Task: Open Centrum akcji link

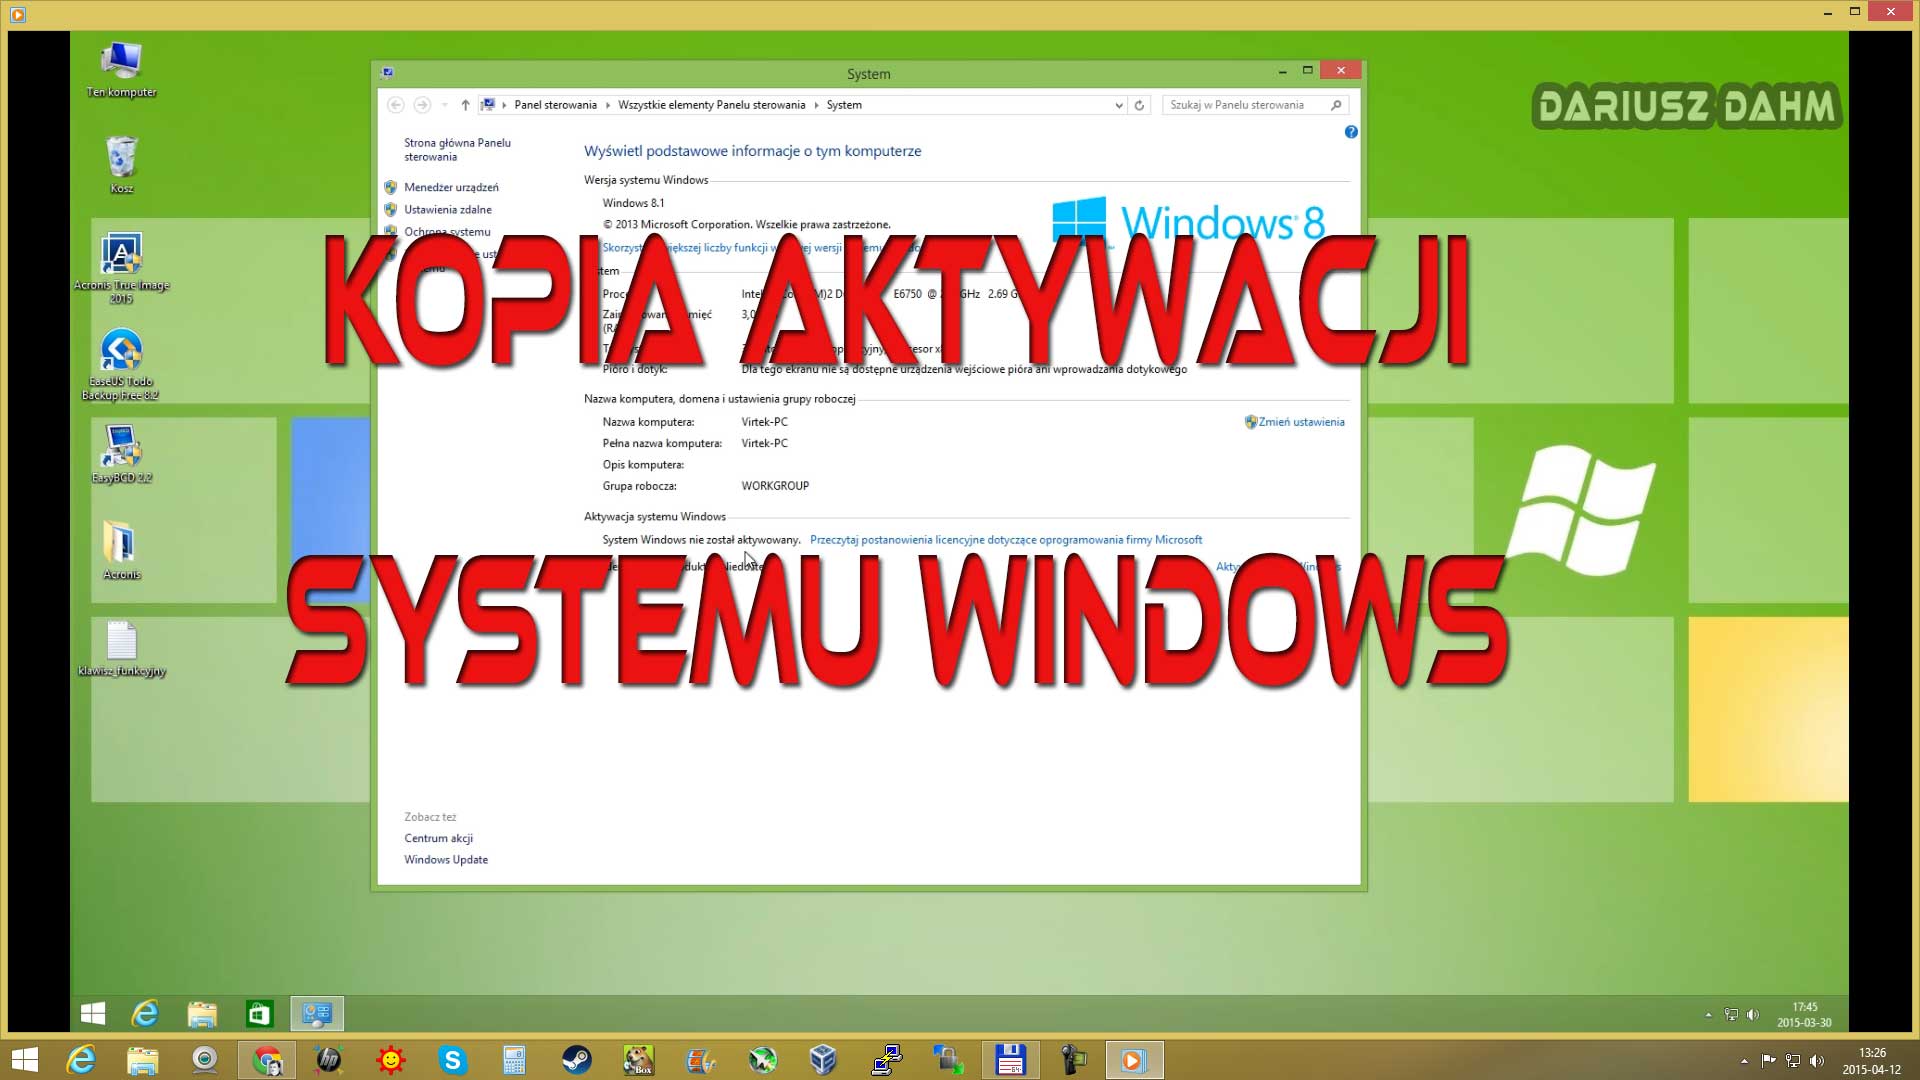Action: (438, 838)
